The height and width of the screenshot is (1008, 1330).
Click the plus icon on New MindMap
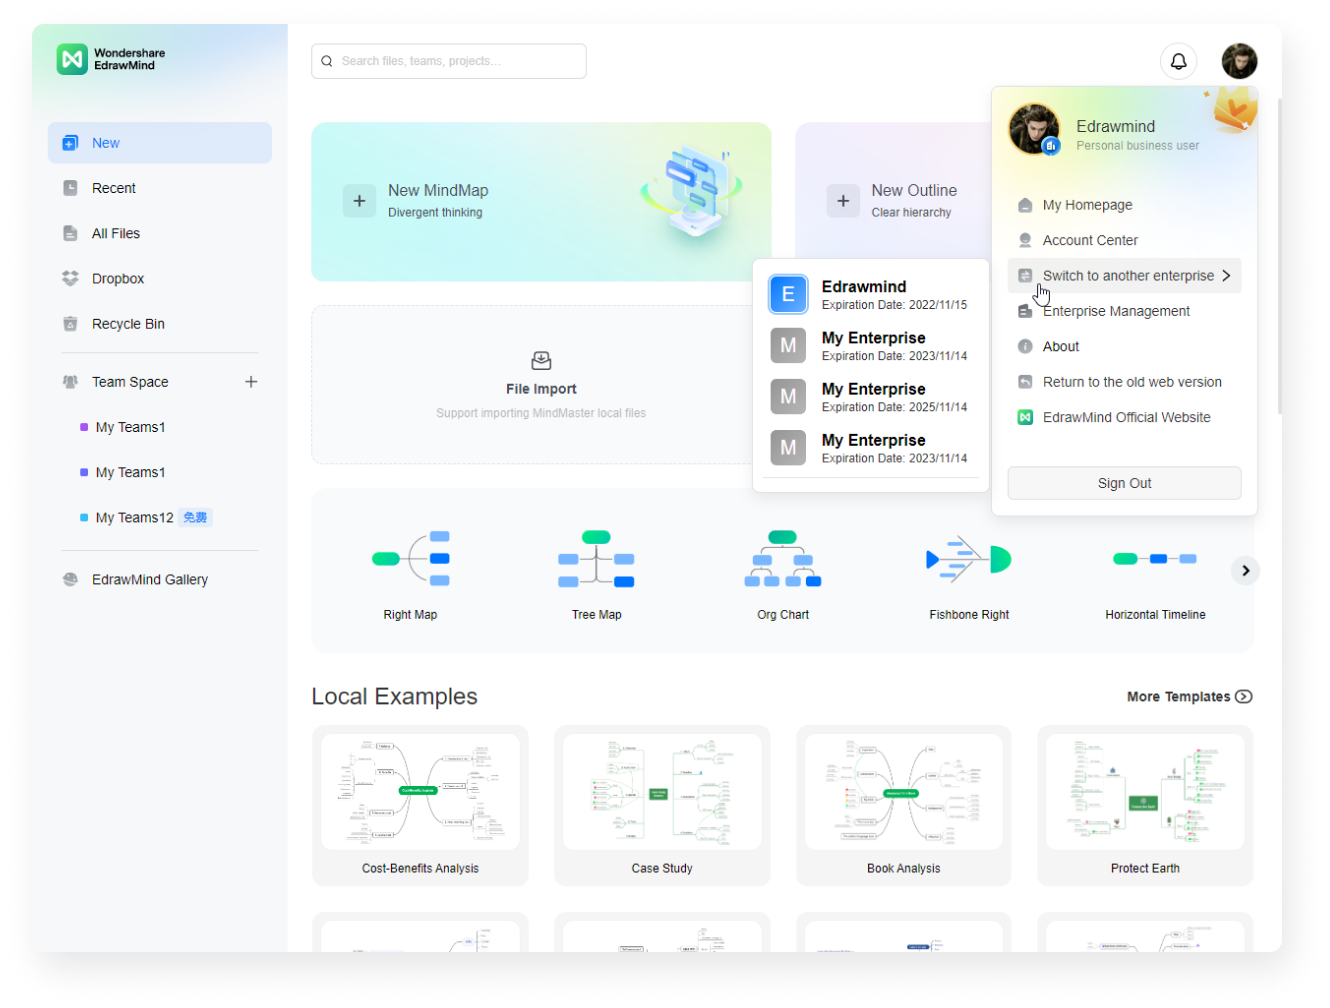click(359, 201)
